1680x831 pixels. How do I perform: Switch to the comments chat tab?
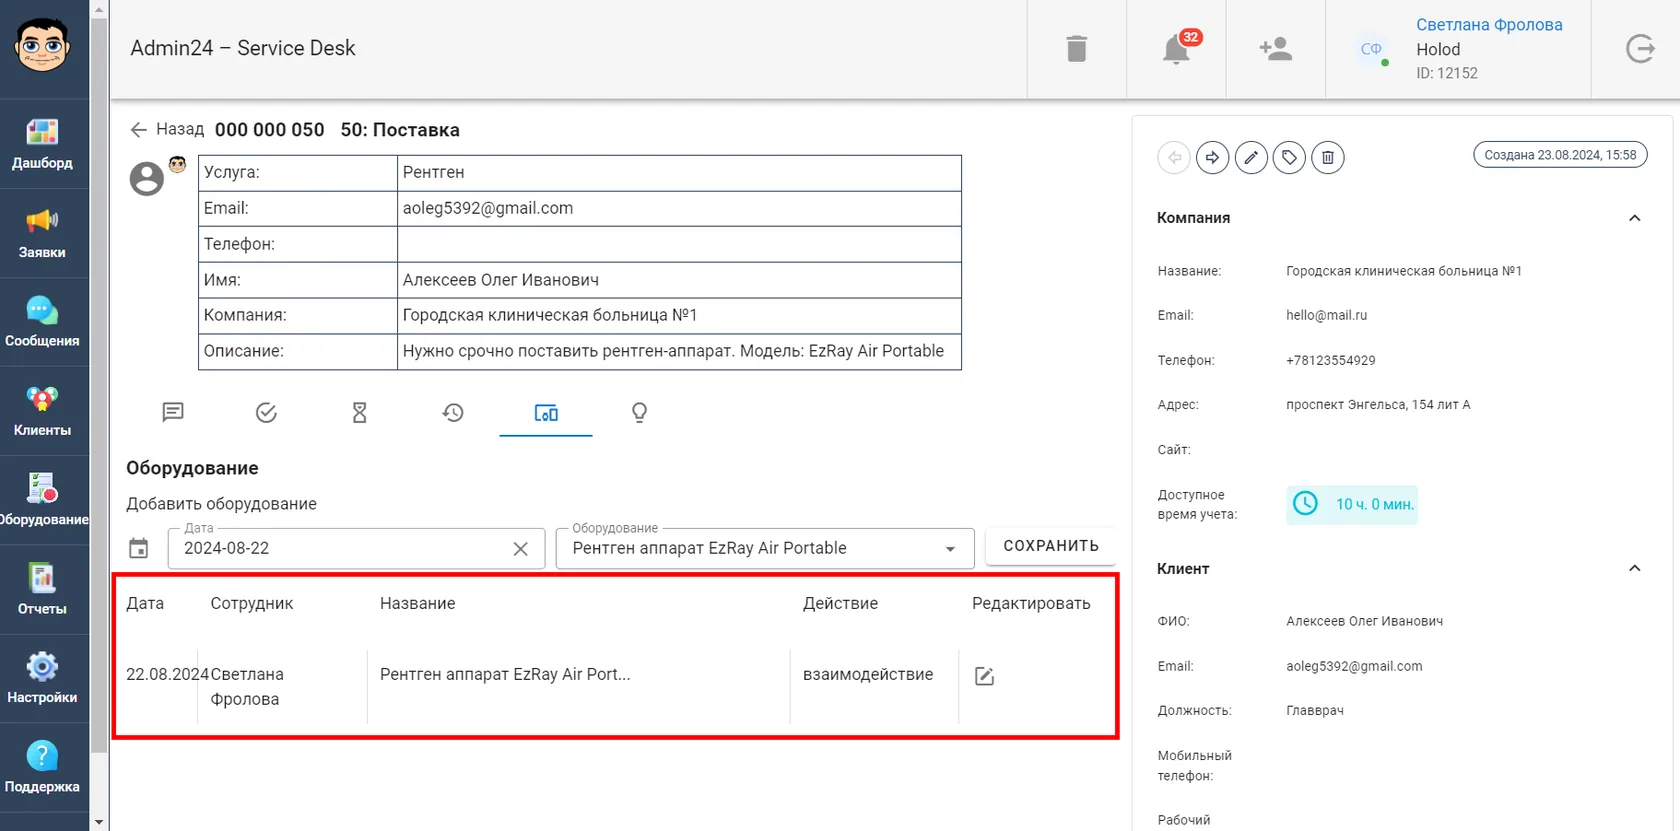(x=173, y=412)
